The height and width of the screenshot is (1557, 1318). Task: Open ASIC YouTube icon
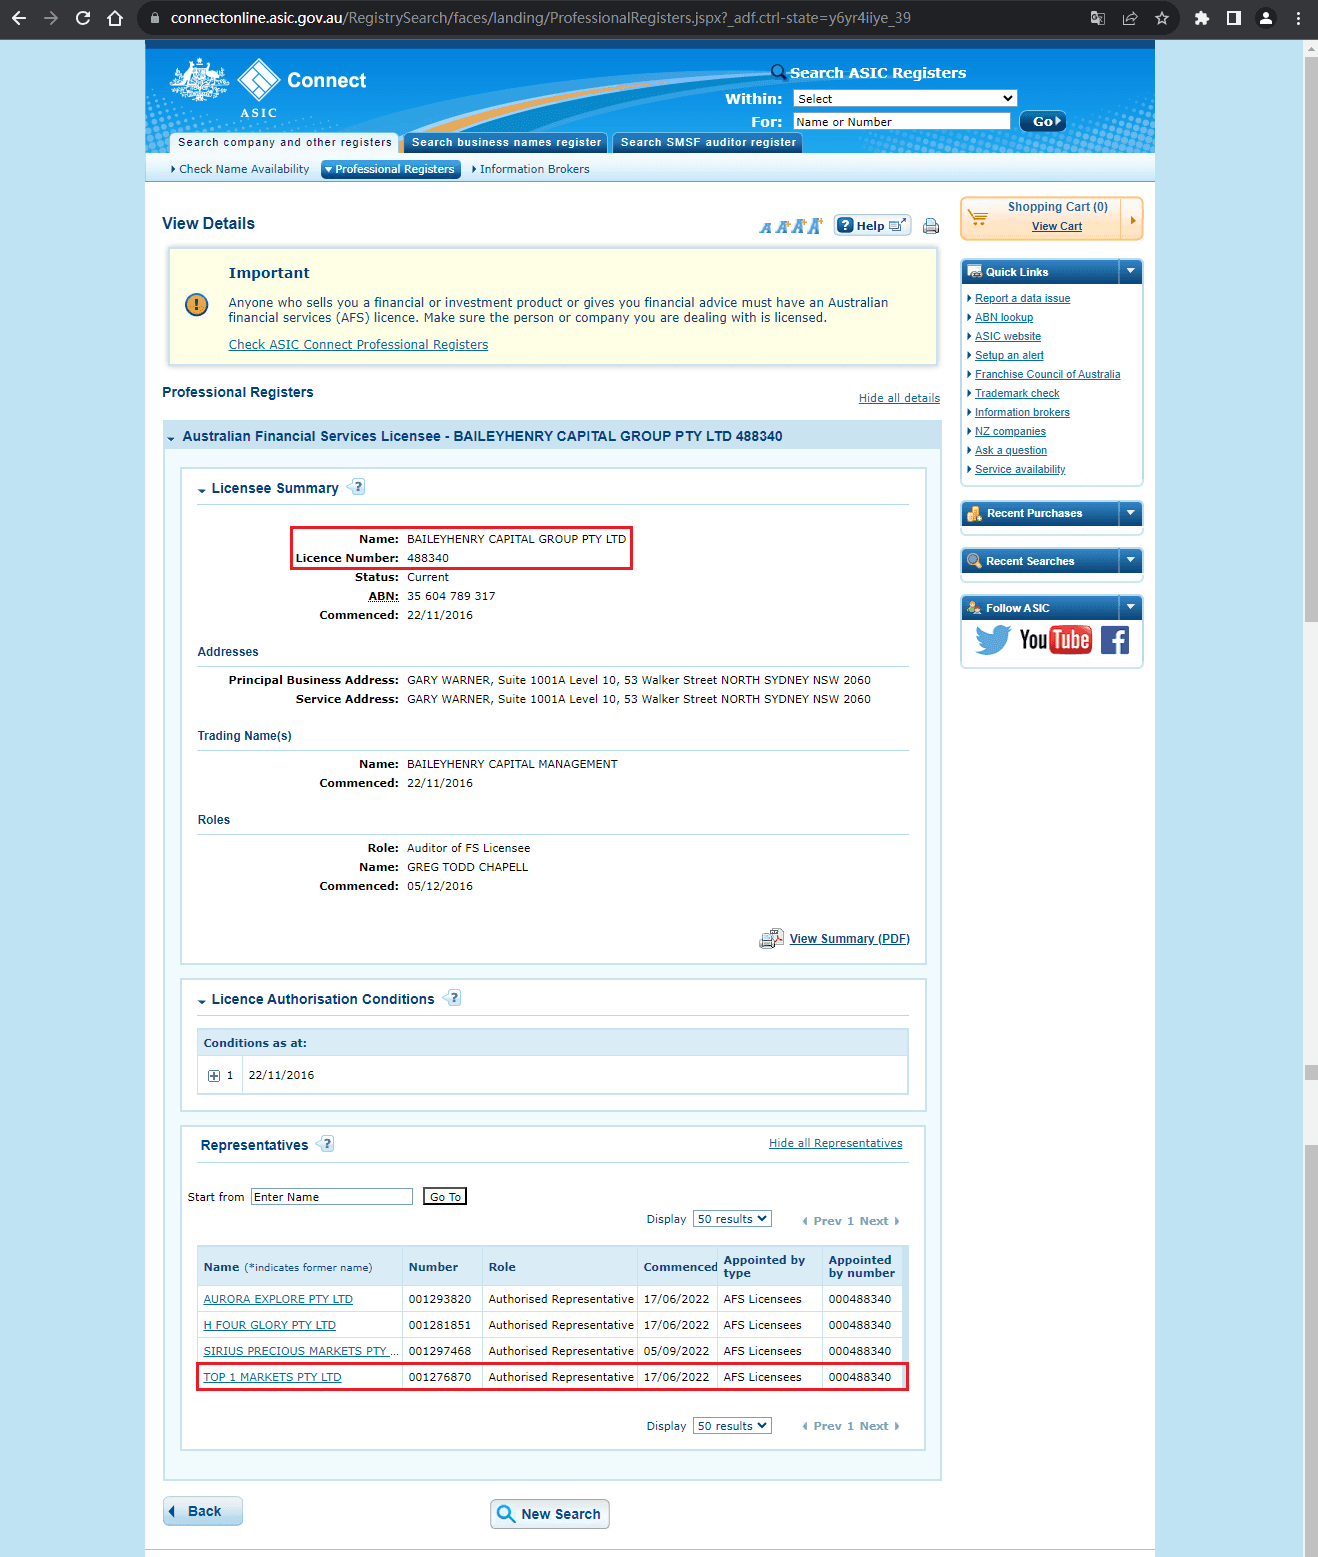(x=1055, y=640)
